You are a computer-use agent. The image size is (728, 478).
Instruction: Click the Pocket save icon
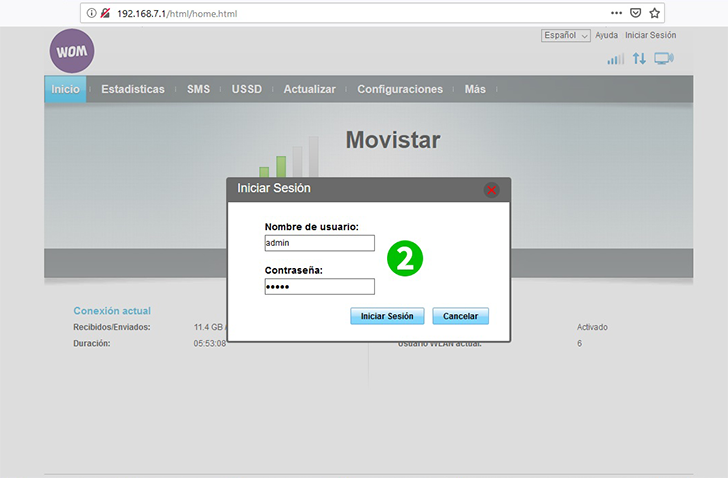click(636, 13)
